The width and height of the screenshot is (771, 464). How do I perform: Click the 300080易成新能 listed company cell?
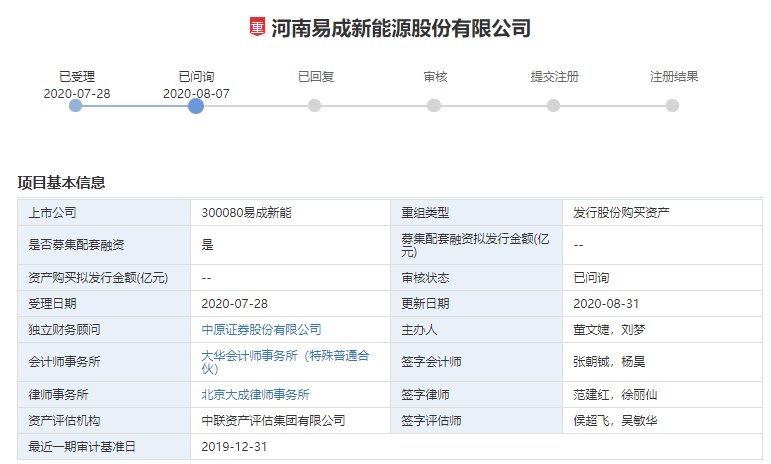(x=247, y=212)
